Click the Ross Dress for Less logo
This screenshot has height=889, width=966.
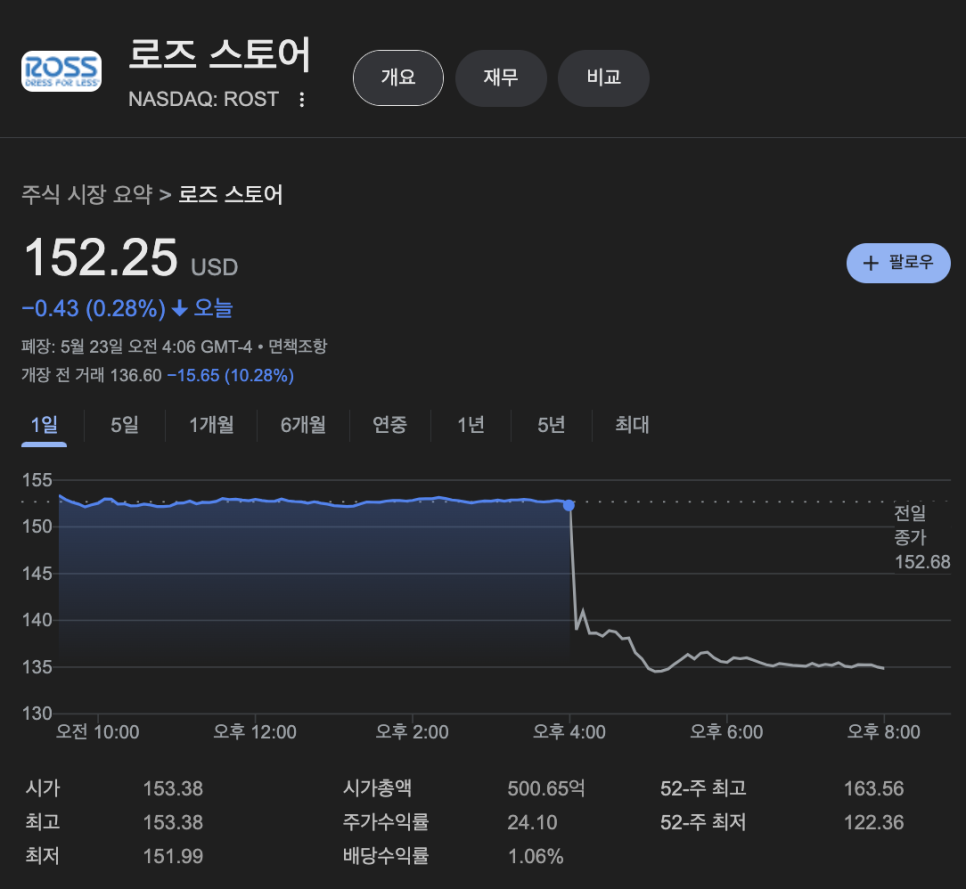tap(62, 71)
